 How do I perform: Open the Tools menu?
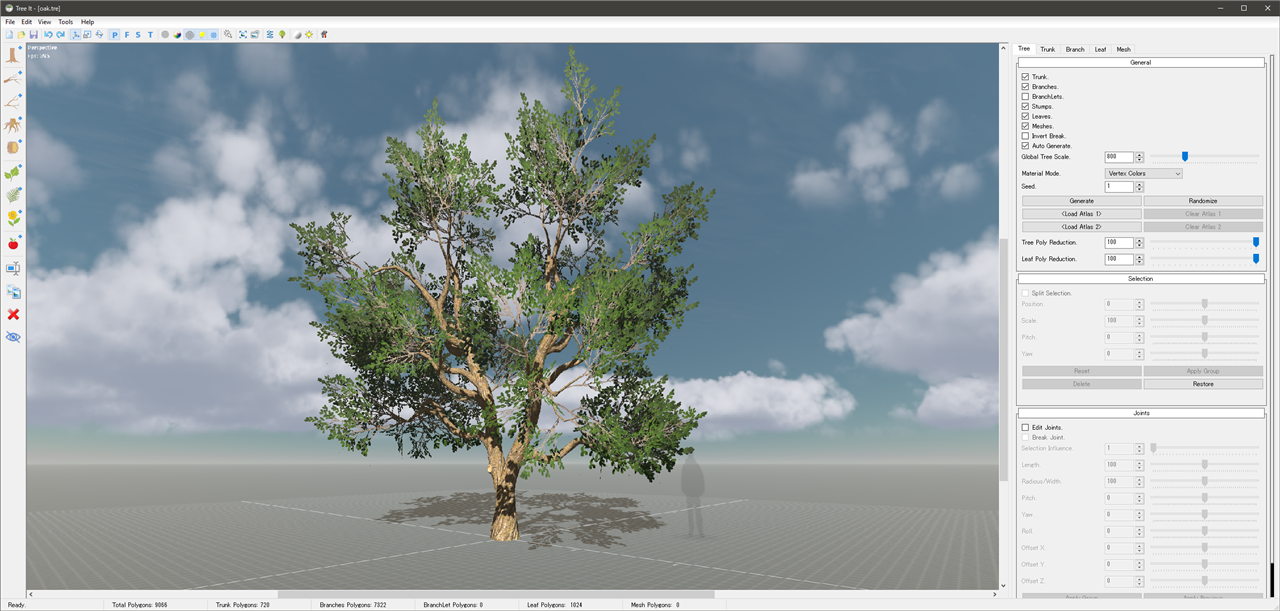pyautogui.click(x=65, y=21)
